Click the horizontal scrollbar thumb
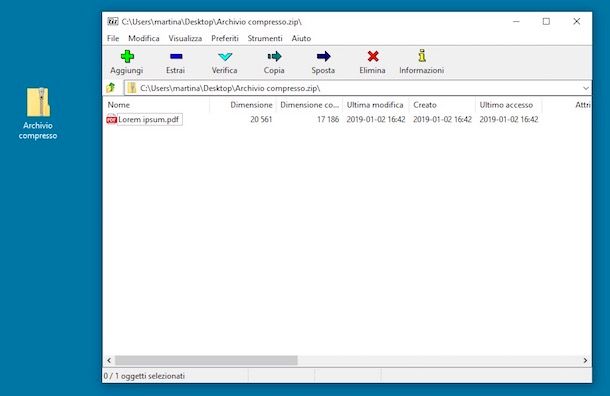Image resolution: width=610 pixels, height=396 pixels. point(207,360)
